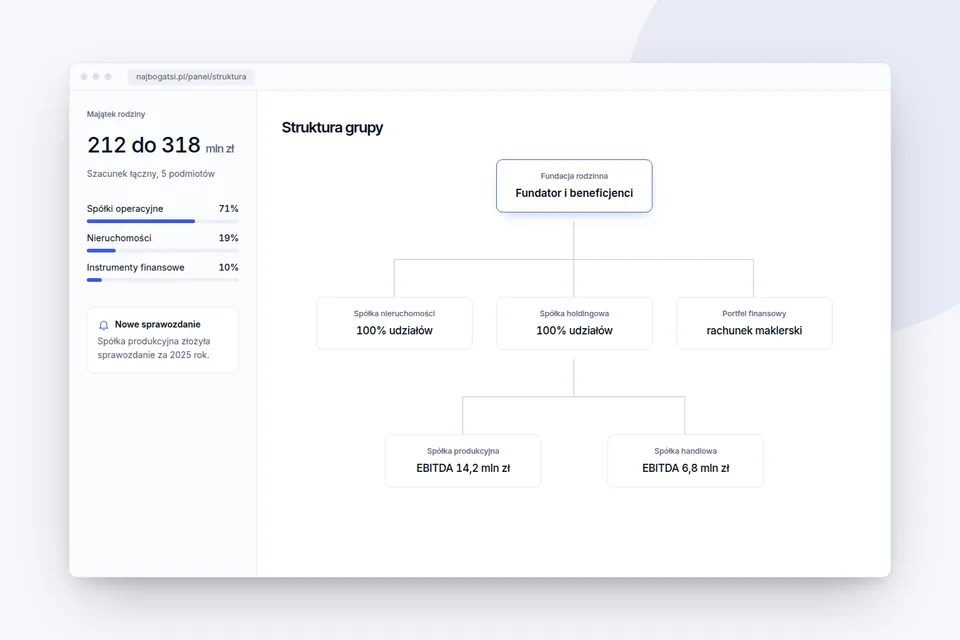Click the Instrumenty finansowe progress bar
The width and height of the screenshot is (960, 640).
coord(162,280)
